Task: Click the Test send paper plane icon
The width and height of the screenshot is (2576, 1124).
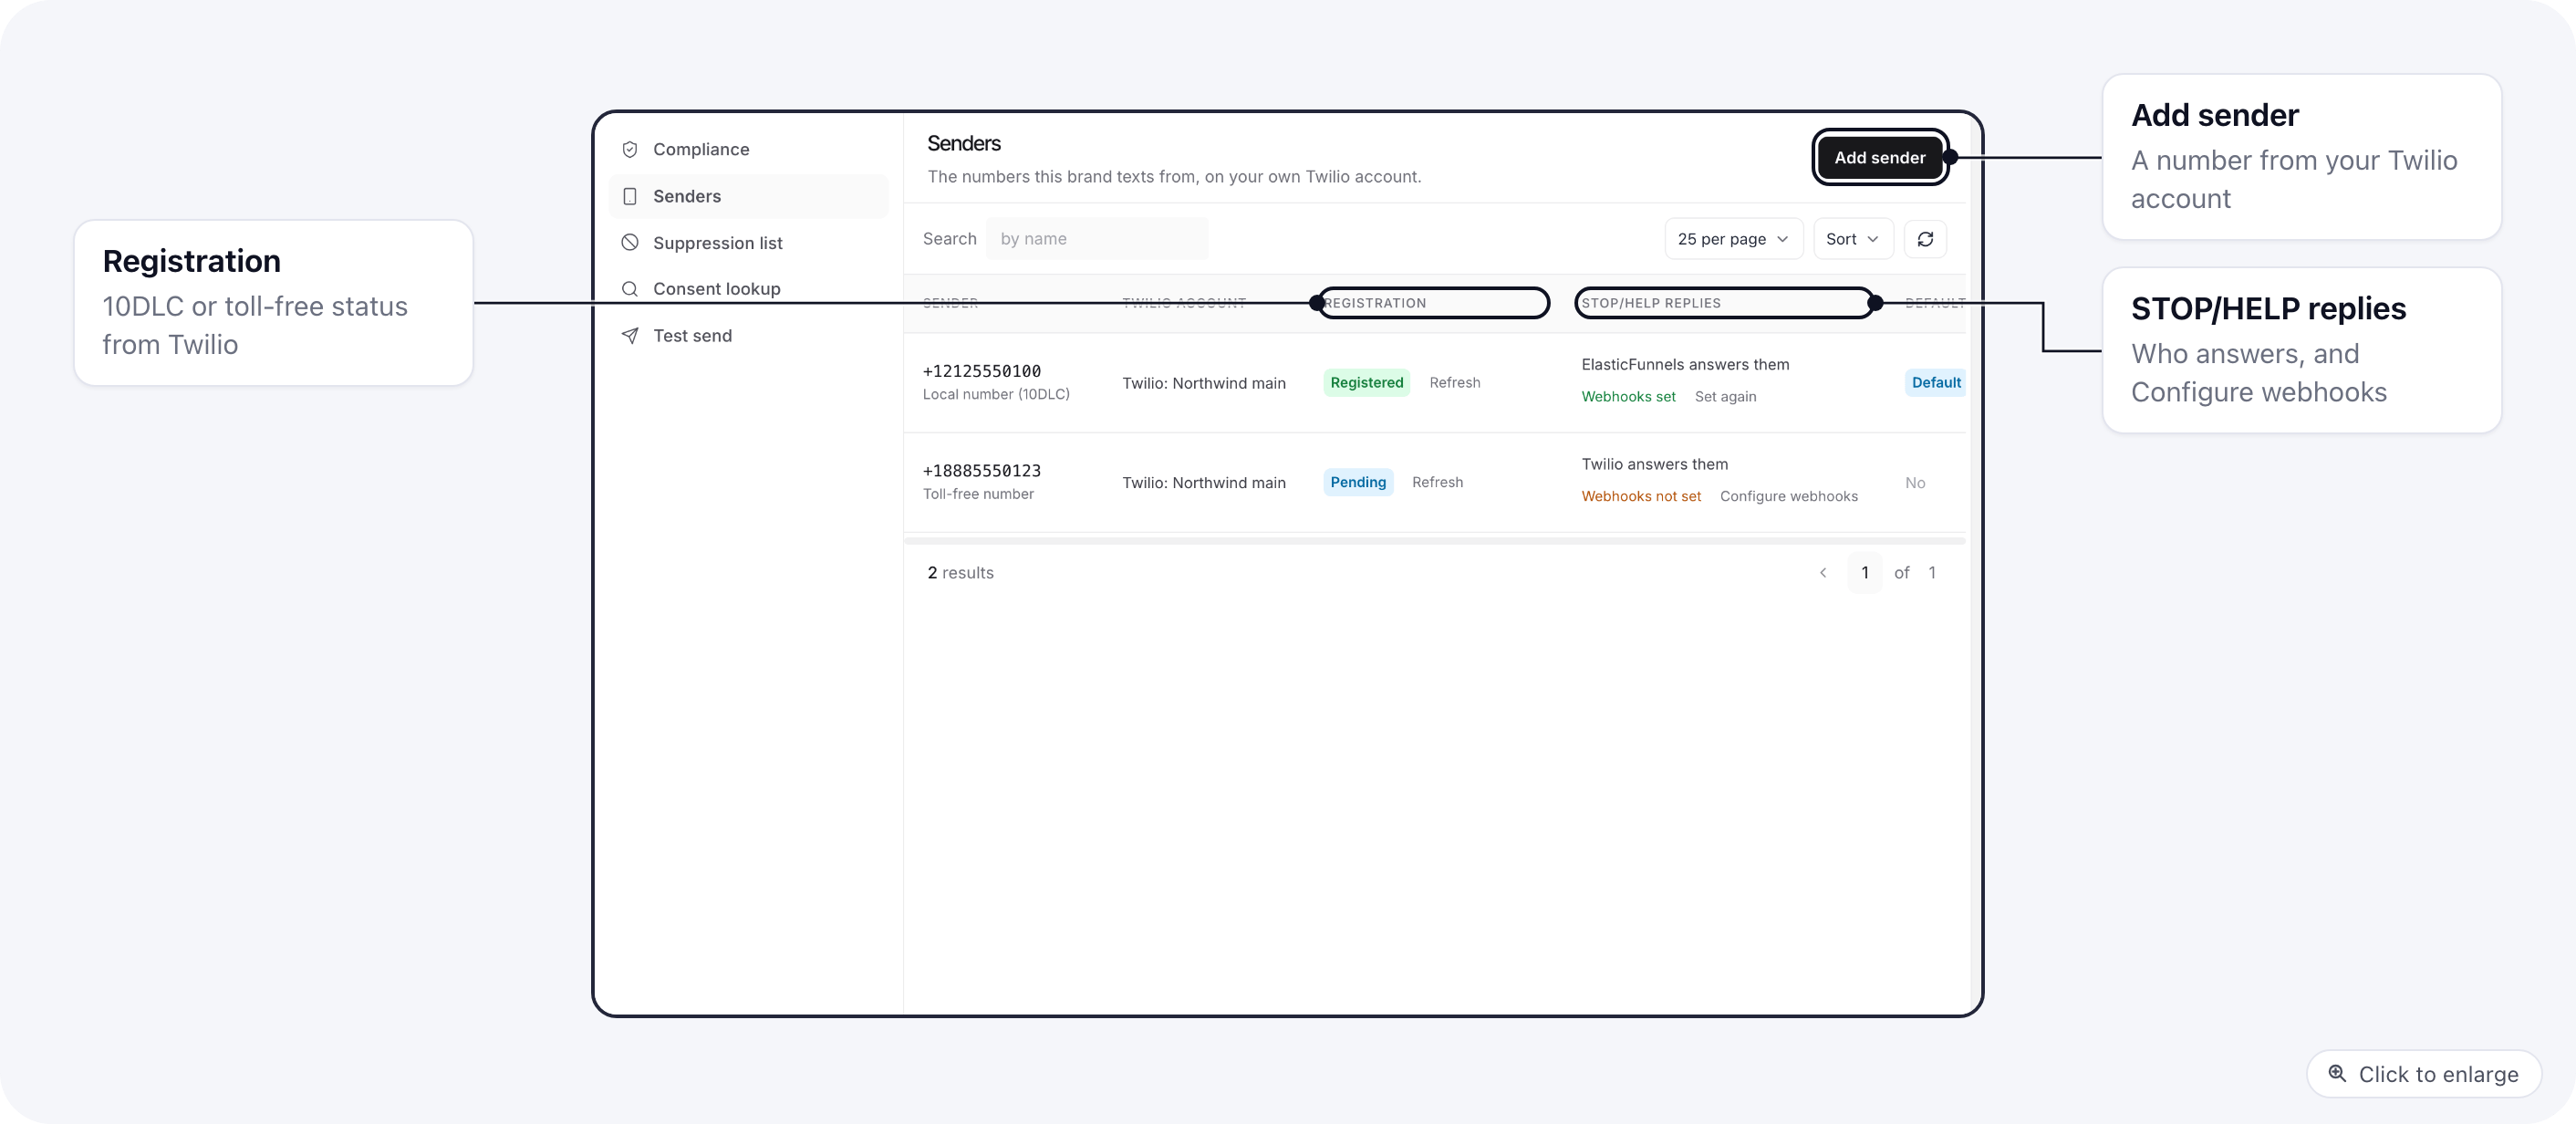Action: pyautogui.click(x=630, y=335)
